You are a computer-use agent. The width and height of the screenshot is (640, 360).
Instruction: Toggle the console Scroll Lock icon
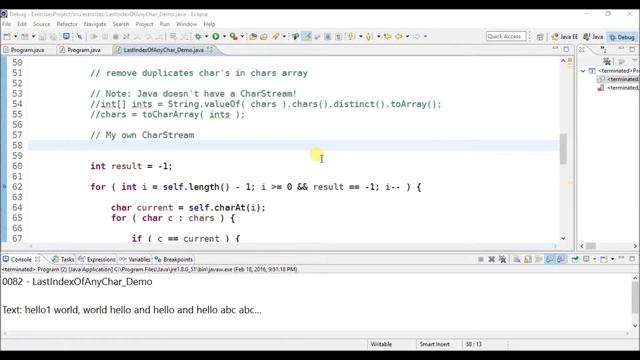pos(528,260)
